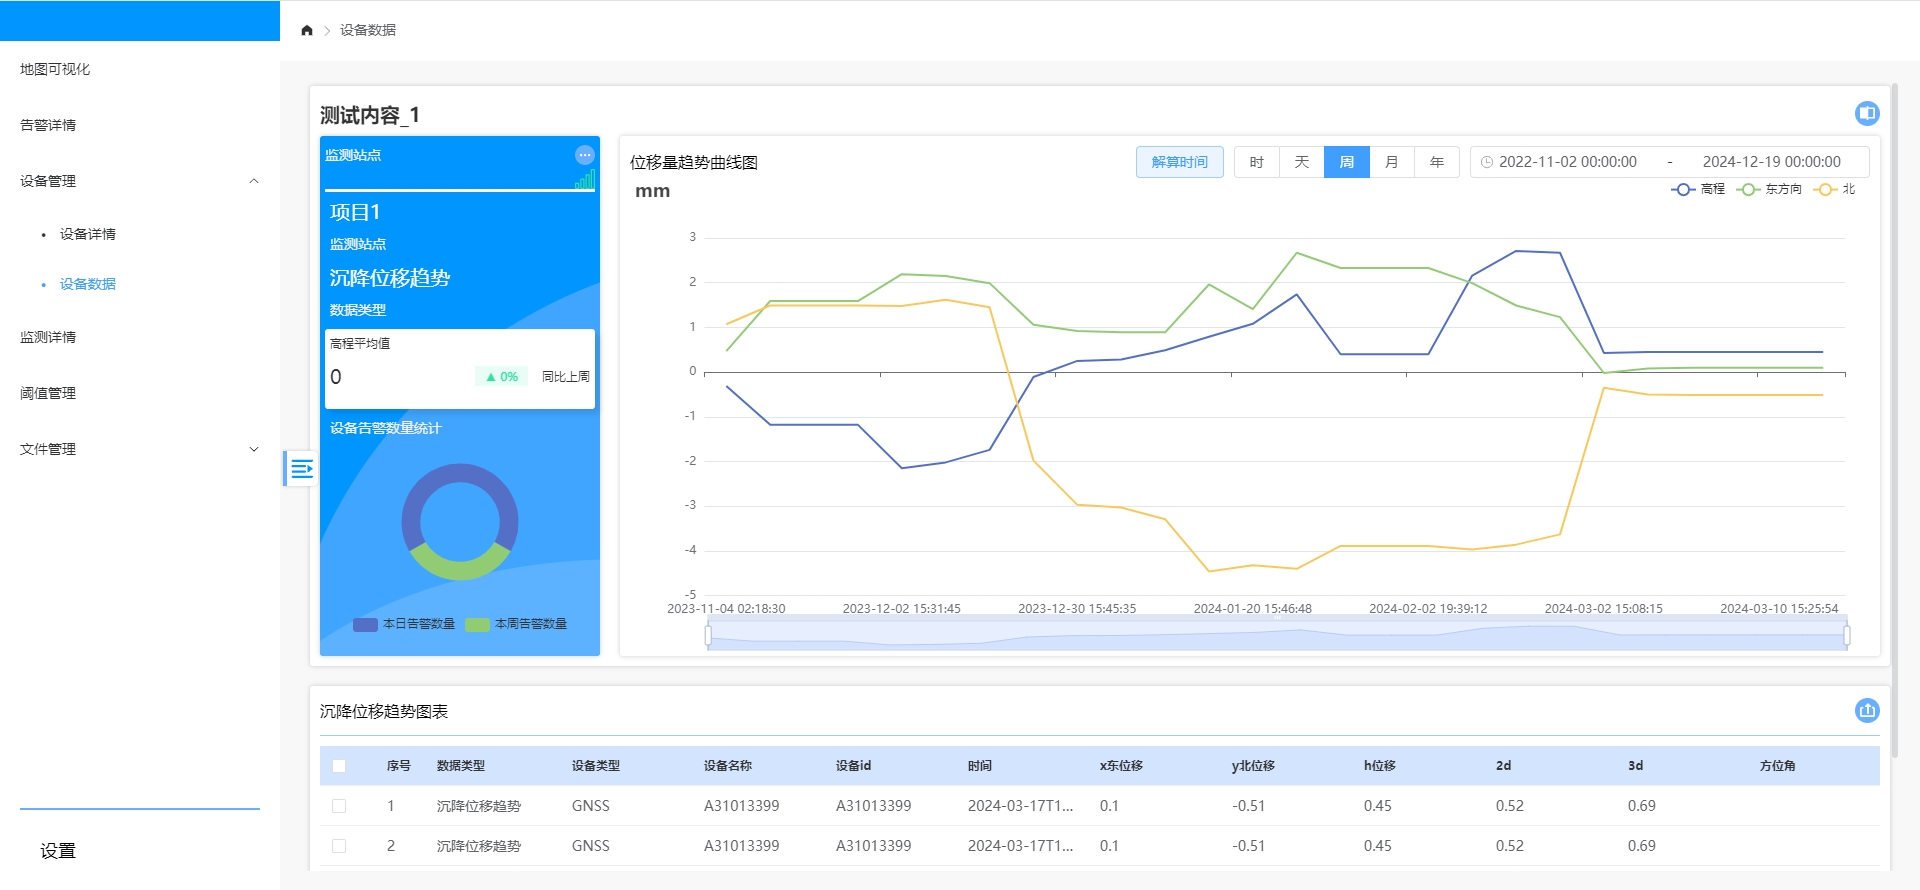Expand the 文件管理 menu section
The height and width of the screenshot is (890, 1920).
(x=140, y=449)
